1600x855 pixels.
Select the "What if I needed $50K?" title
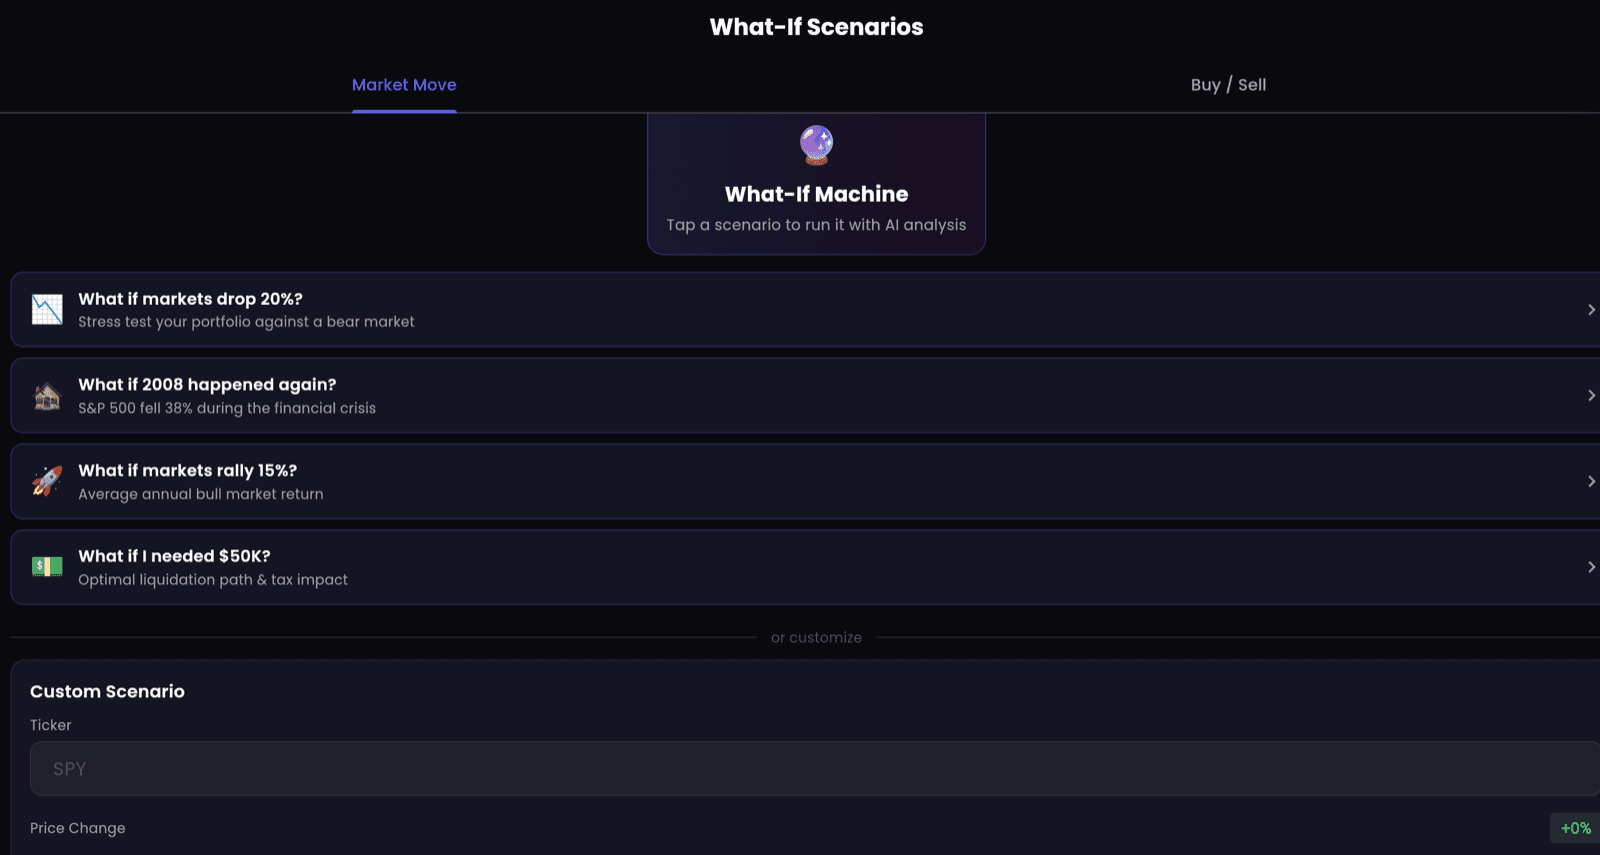coord(174,556)
